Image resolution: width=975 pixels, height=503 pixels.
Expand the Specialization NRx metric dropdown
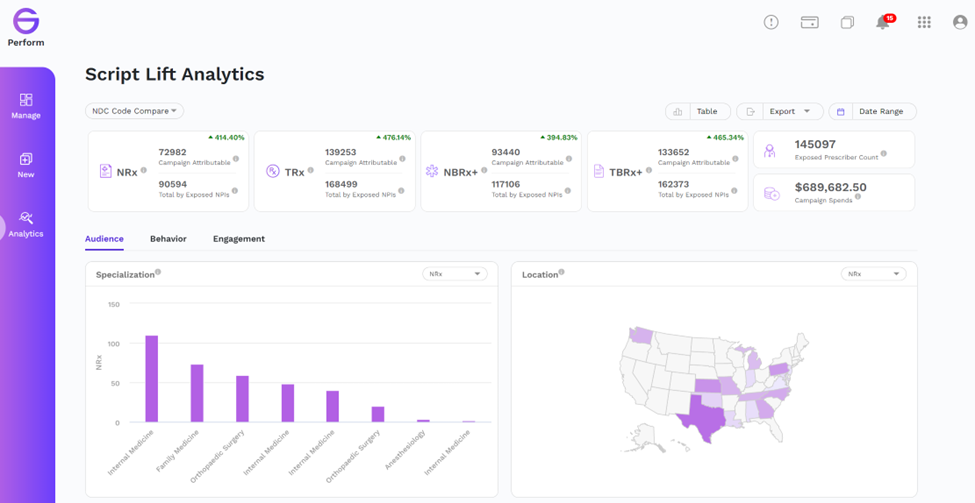coord(455,274)
